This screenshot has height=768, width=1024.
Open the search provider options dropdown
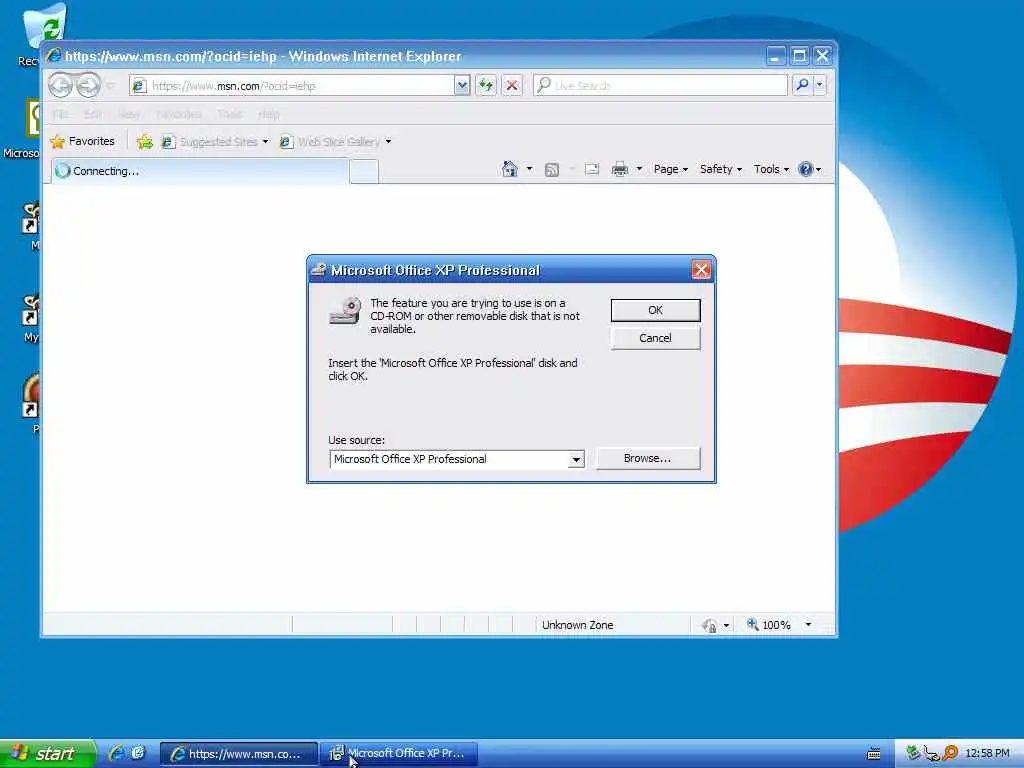(x=820, y=85)
